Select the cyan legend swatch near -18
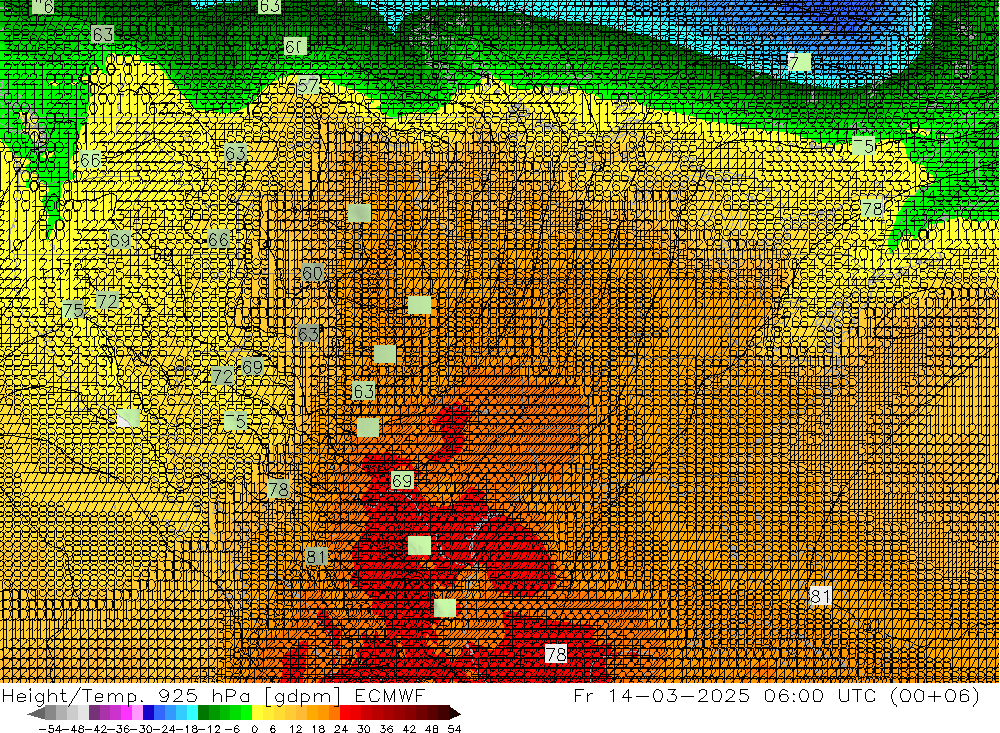The image size is (1000, 733). 192,713
